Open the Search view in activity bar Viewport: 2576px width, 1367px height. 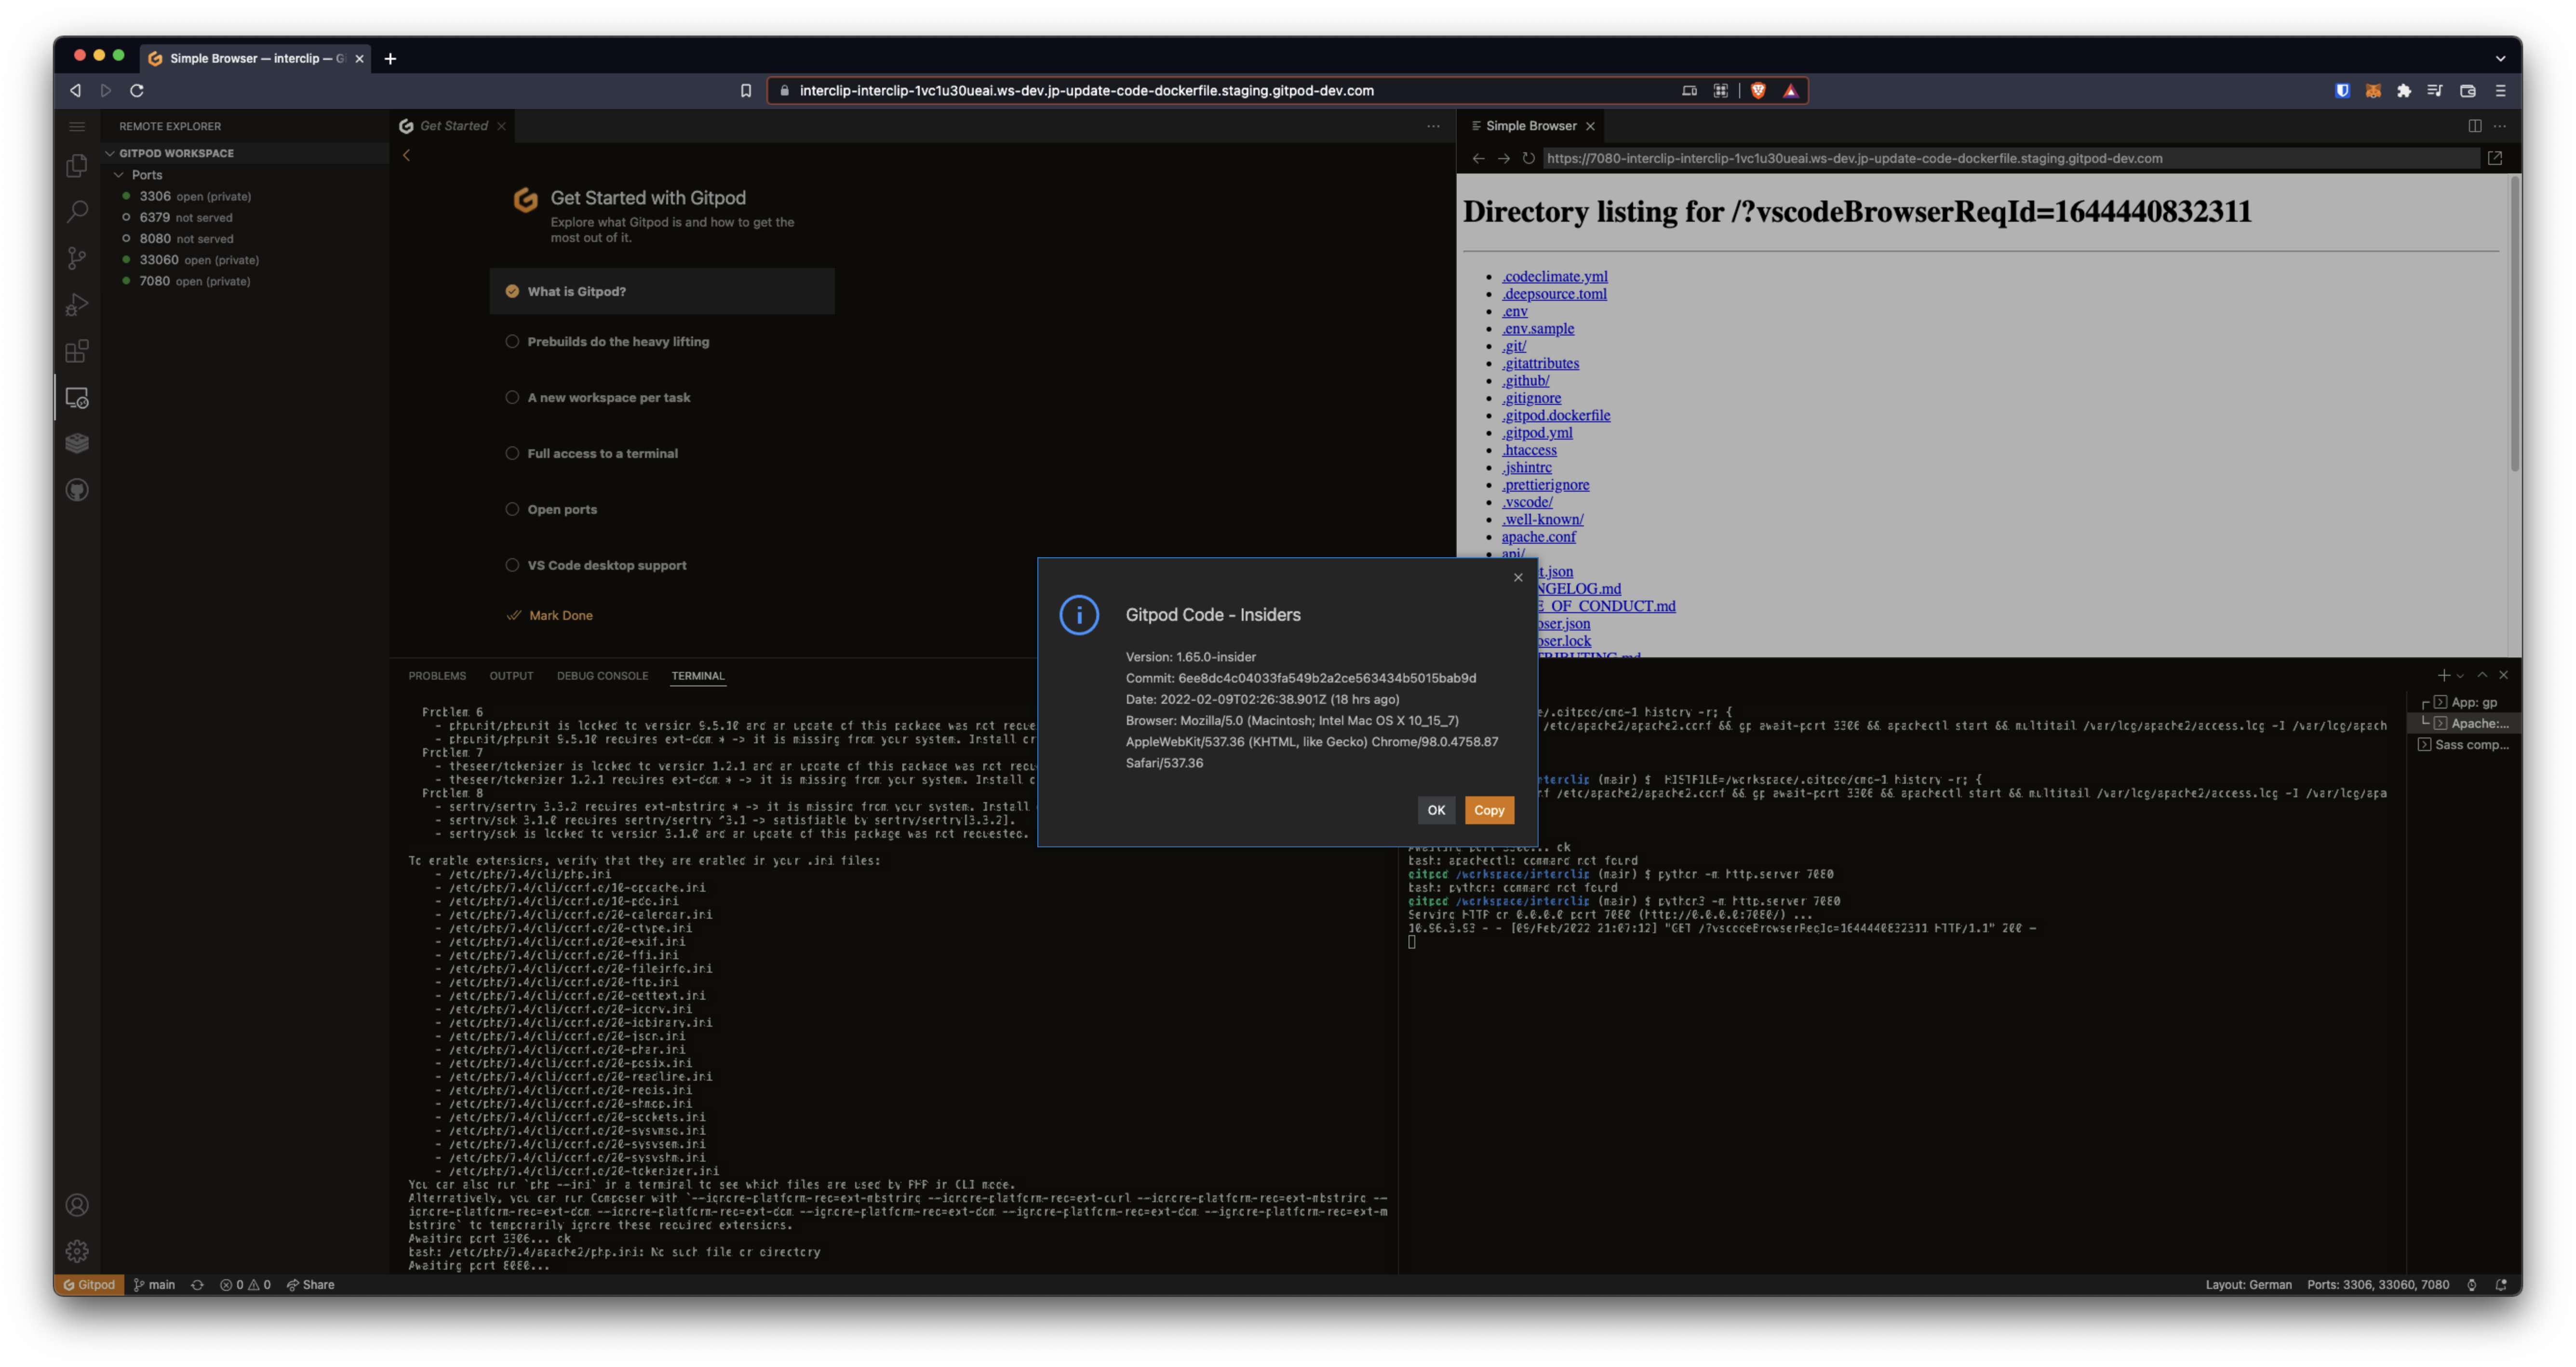[77, 212]
